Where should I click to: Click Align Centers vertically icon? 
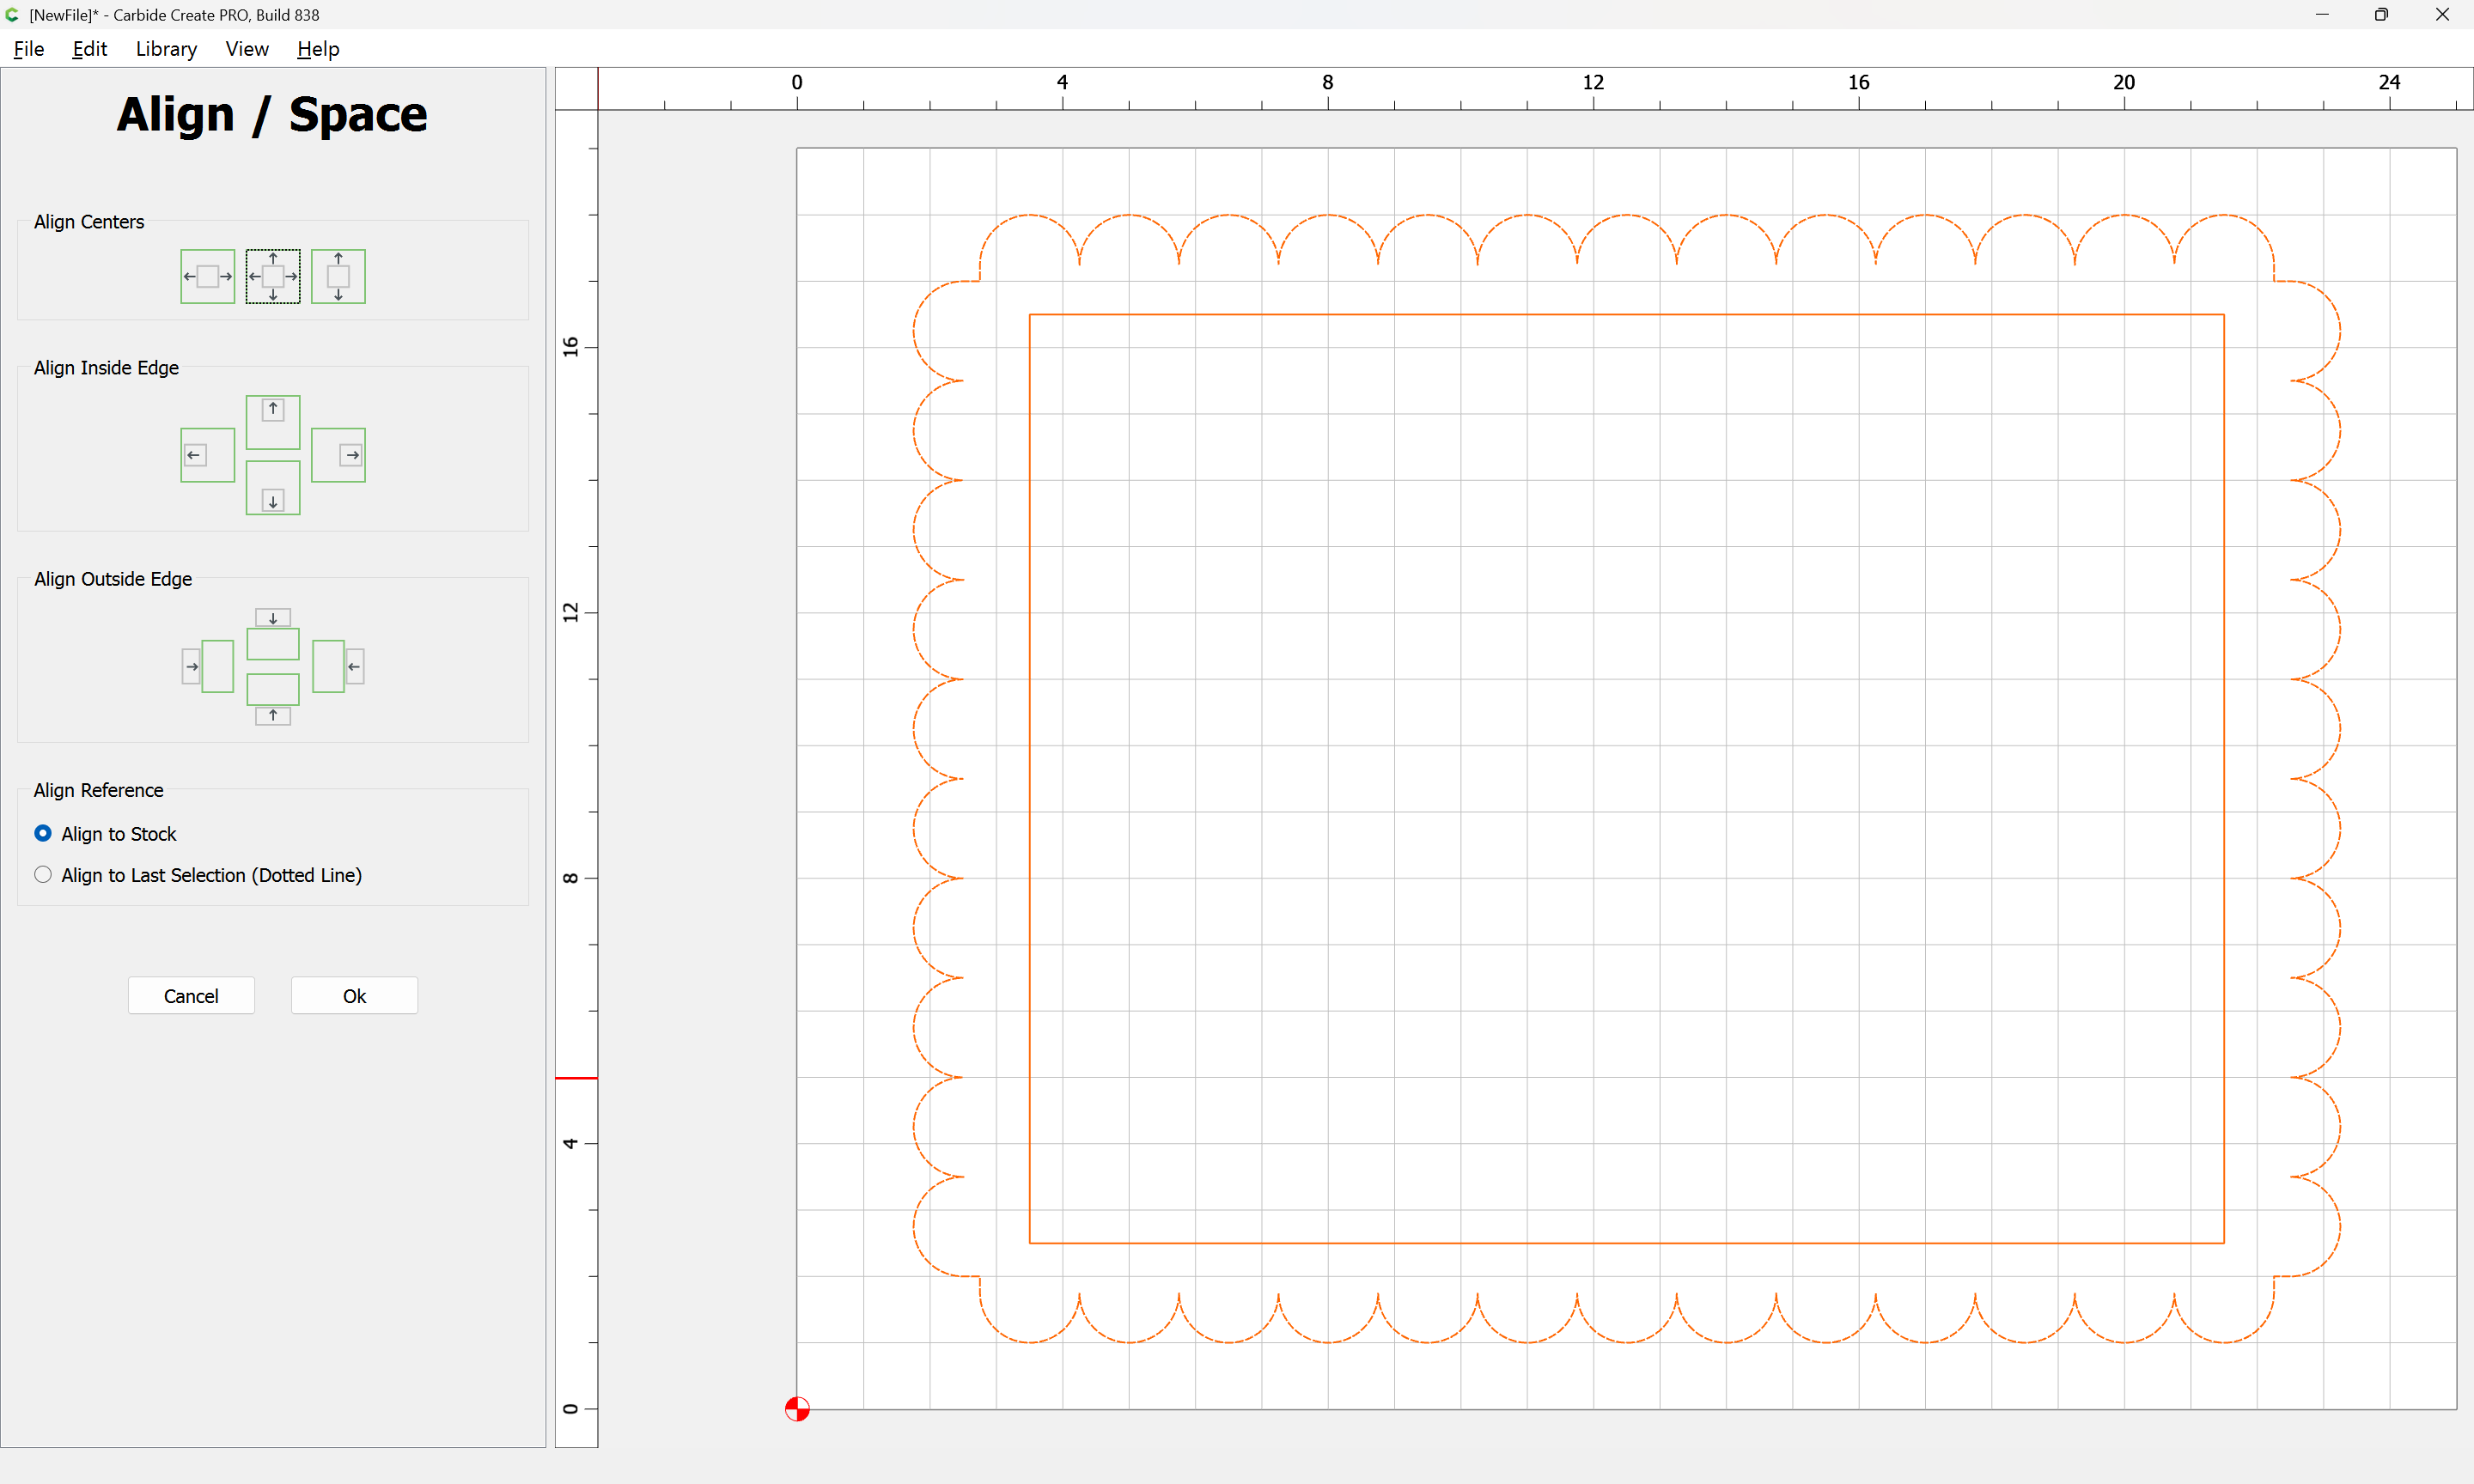pyautogui.click(x=338, y=276)
